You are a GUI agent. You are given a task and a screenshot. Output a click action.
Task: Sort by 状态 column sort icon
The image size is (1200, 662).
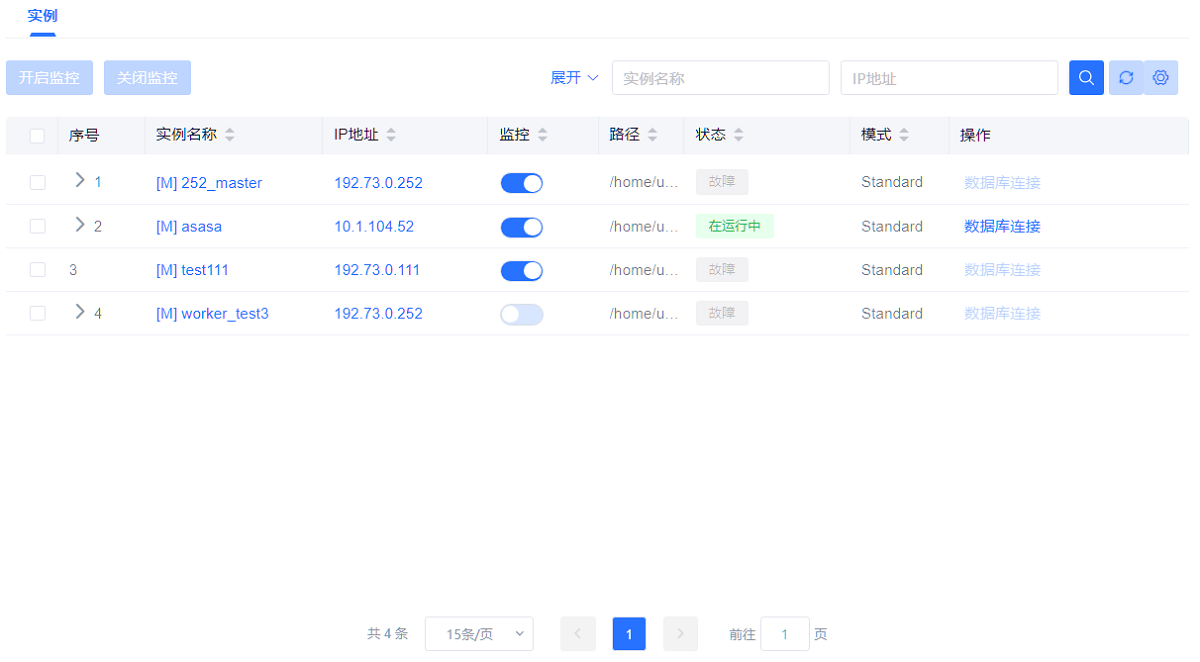pyautogui.click(x=738, y=135)
